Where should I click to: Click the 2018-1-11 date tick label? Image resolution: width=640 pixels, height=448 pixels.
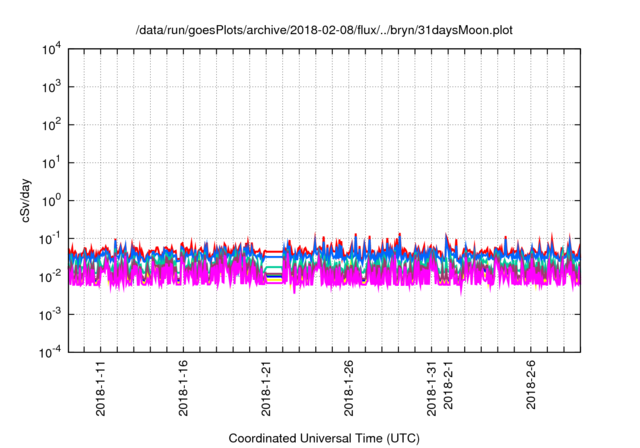click(101, 388)
